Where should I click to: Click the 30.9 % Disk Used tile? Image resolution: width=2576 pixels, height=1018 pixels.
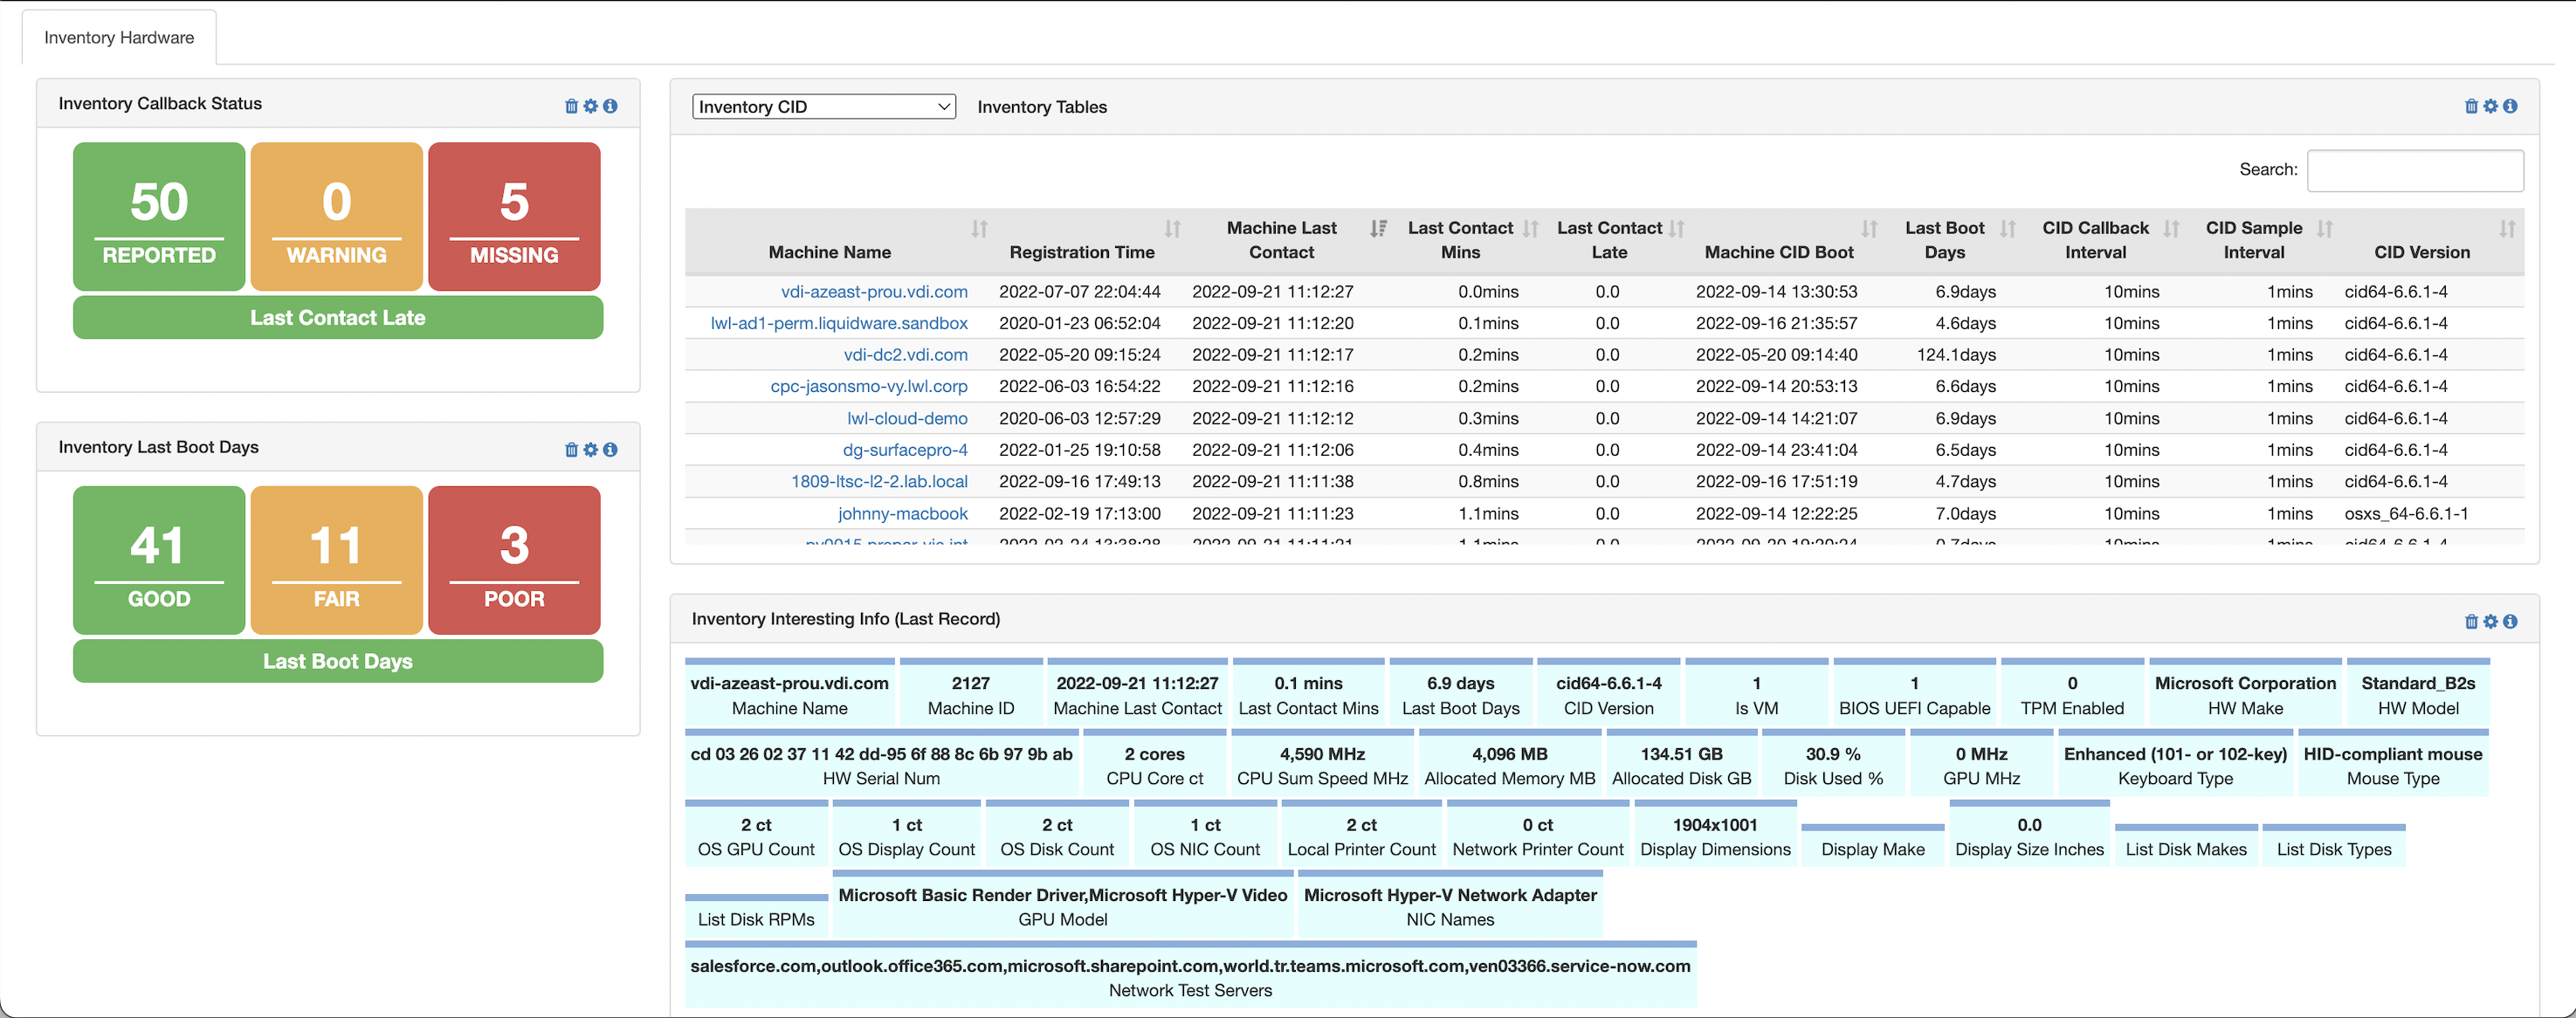1833,763
